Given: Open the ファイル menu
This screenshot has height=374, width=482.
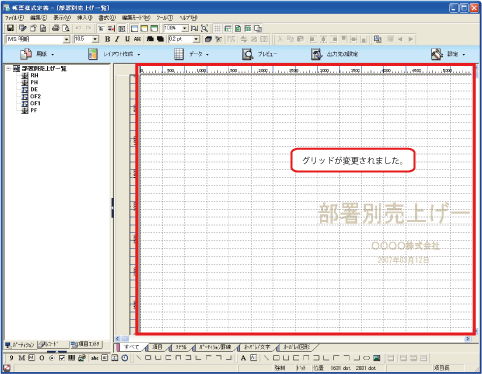Looking at the screenshot, I should coord(14,18).
